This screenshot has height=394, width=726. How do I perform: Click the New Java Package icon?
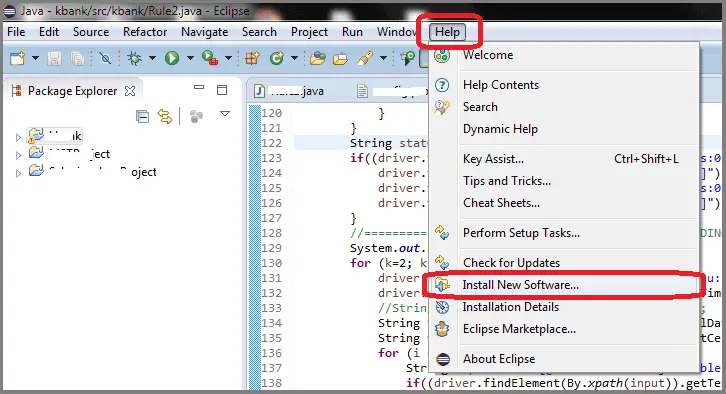tap(253, 58)
